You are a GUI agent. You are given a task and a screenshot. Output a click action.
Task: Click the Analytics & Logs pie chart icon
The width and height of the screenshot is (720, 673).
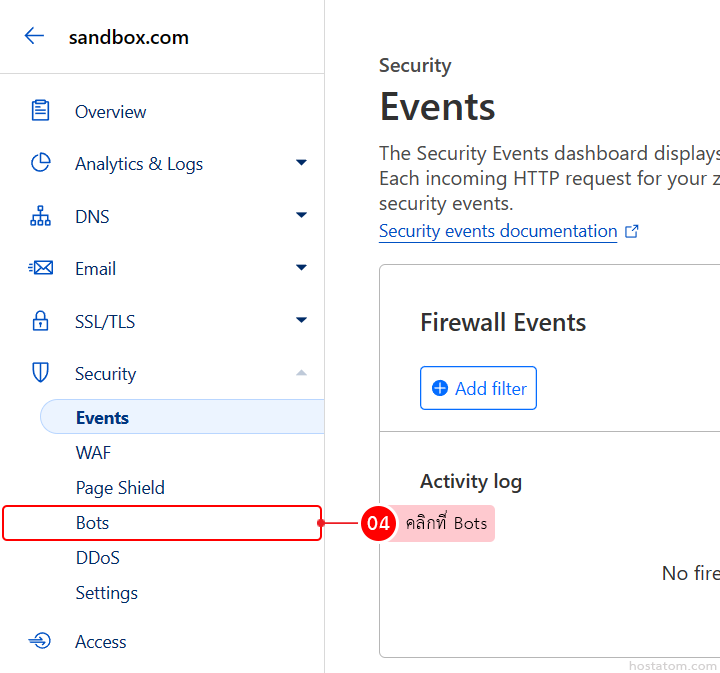(x=40, y=163)
